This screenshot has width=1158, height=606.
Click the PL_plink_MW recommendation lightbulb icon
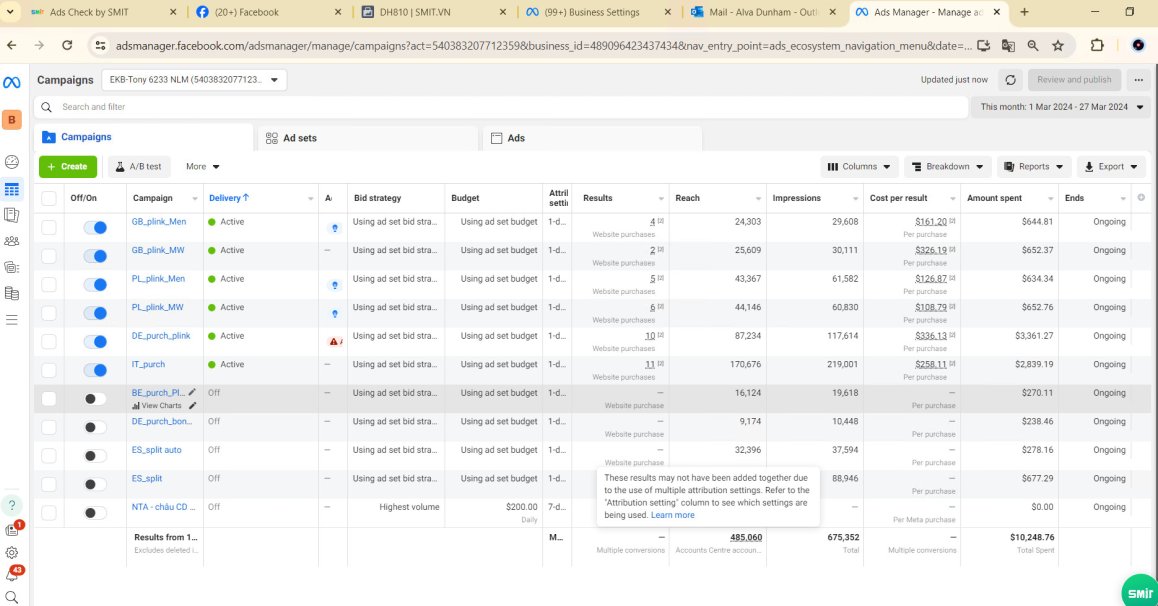(335, 314)
